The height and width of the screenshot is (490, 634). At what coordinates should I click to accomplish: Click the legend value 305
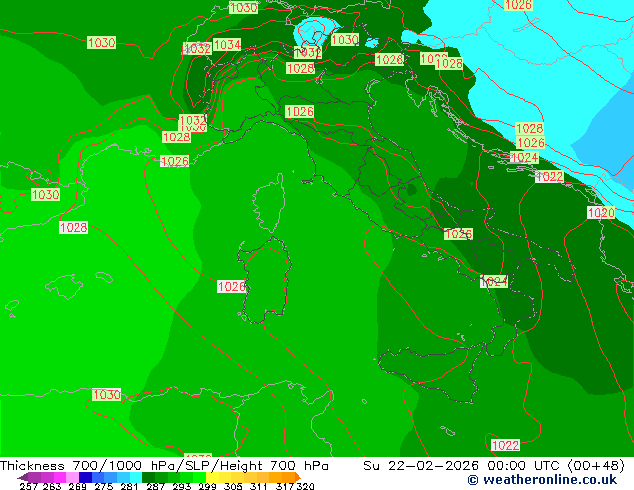[x=232, y=486]
